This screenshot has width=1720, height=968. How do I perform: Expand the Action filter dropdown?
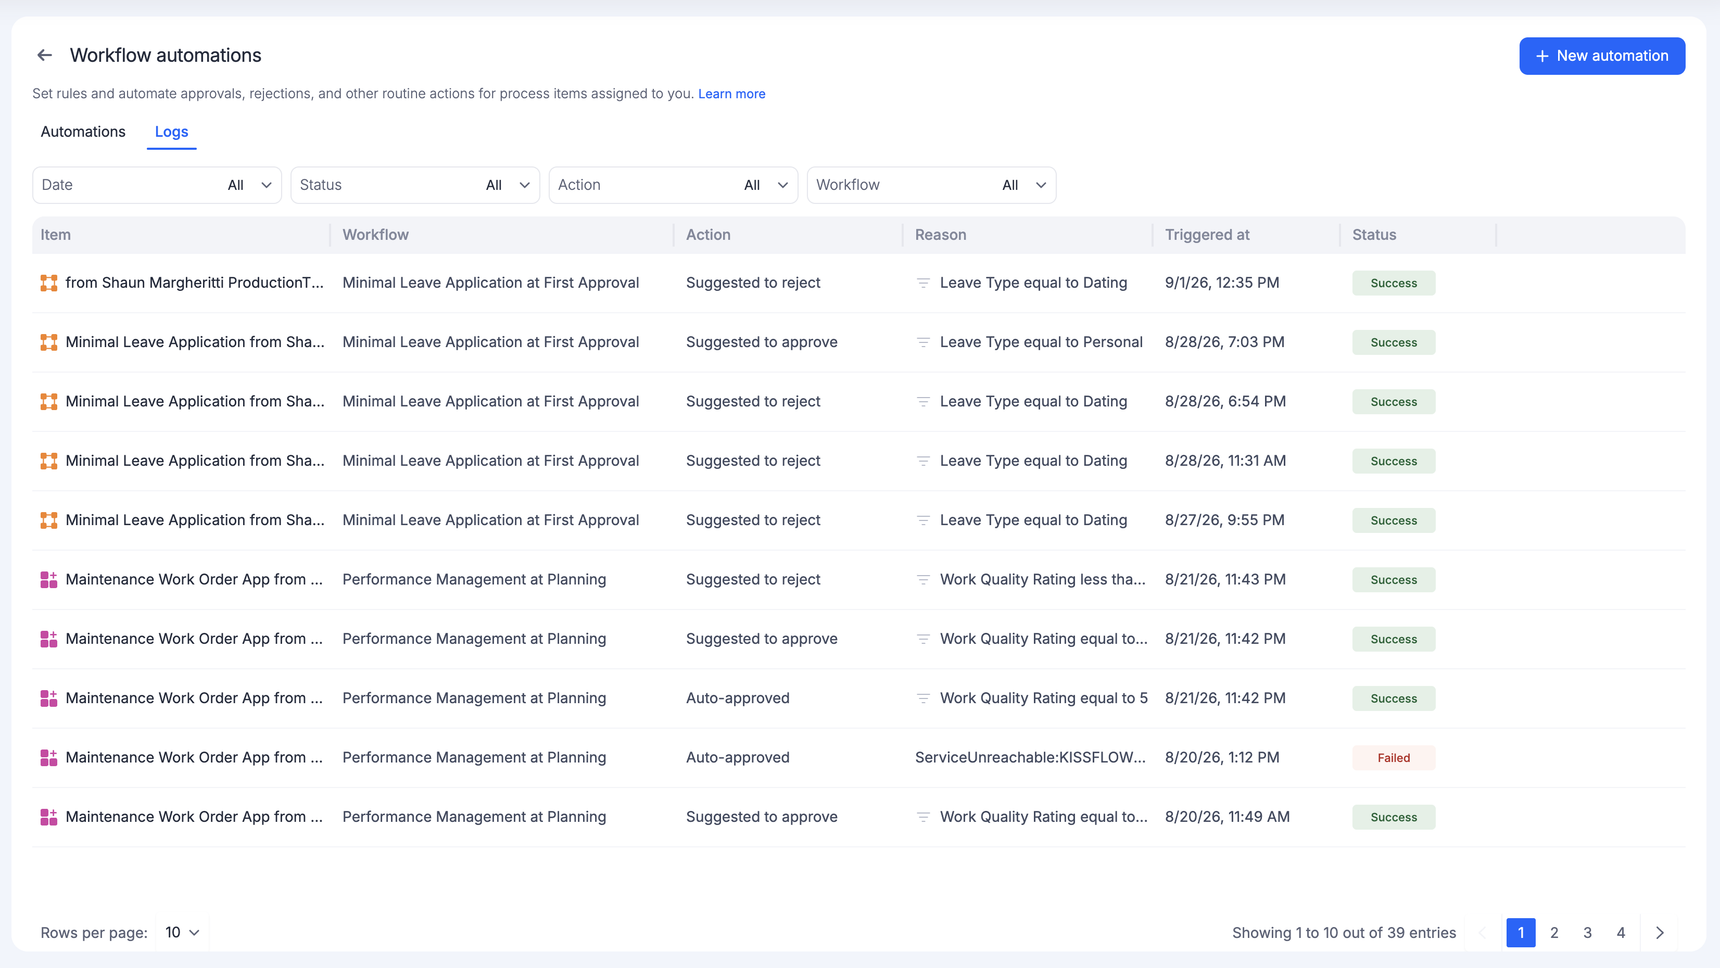tap(673, 185)
